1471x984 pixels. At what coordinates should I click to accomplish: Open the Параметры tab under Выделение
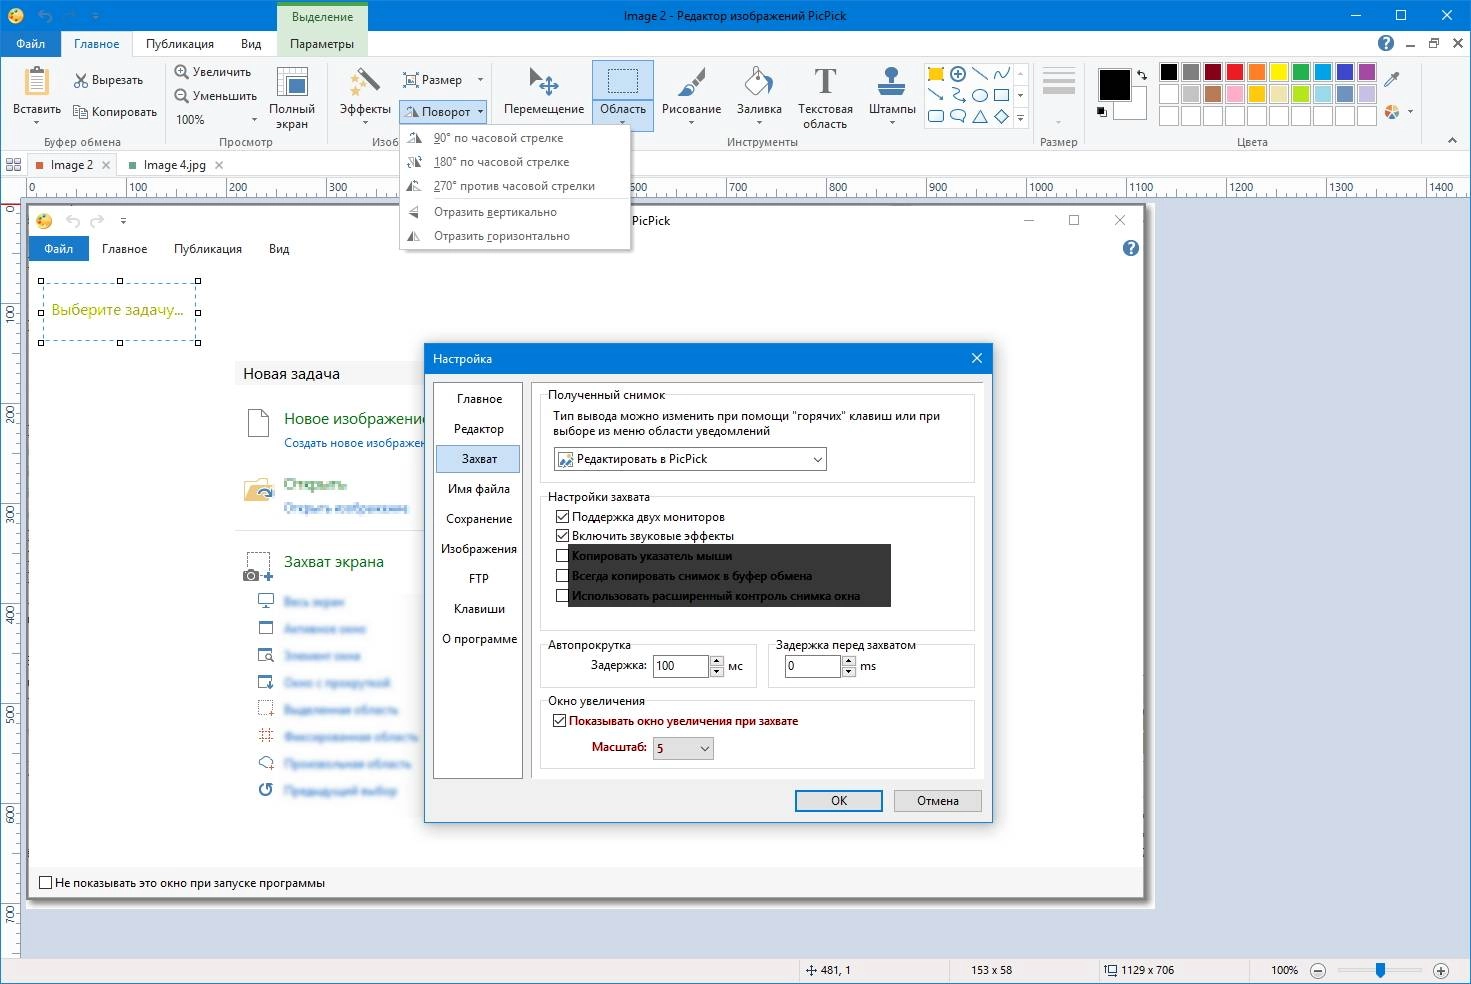pos(322,44)
